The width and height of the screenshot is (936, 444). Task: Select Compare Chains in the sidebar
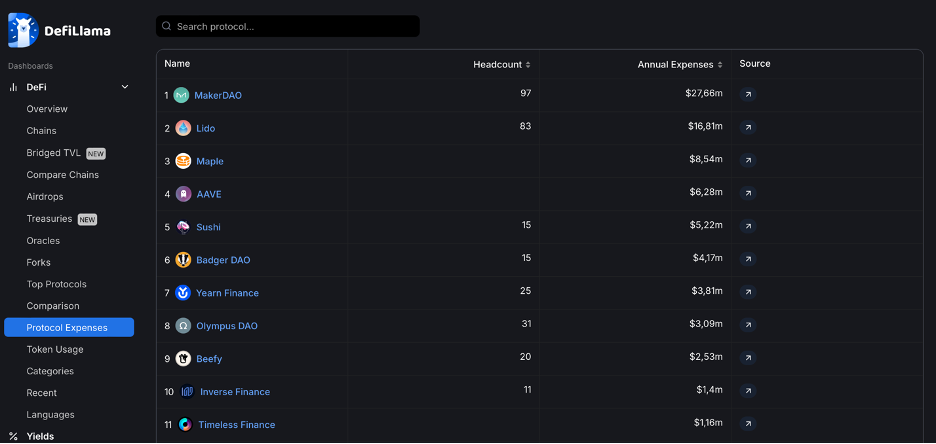pos(63,175)
